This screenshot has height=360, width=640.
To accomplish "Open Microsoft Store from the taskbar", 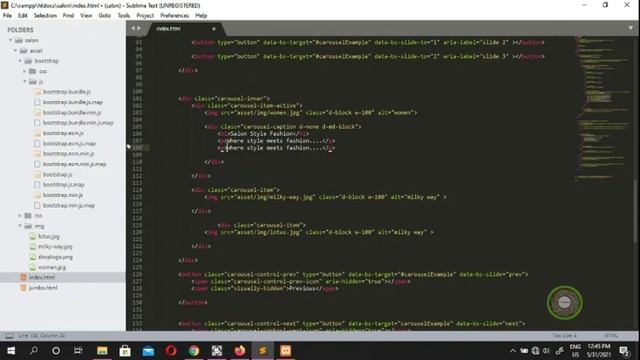I will pos(125,351).
